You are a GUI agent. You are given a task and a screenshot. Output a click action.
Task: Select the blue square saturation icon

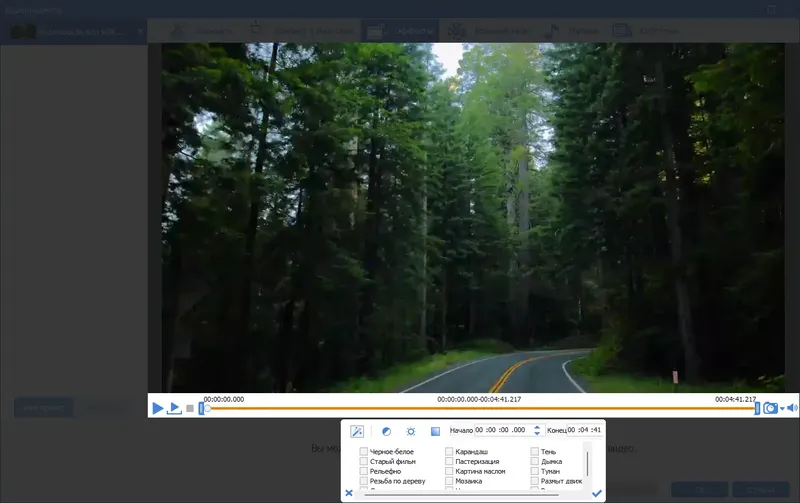coord(435,432)
